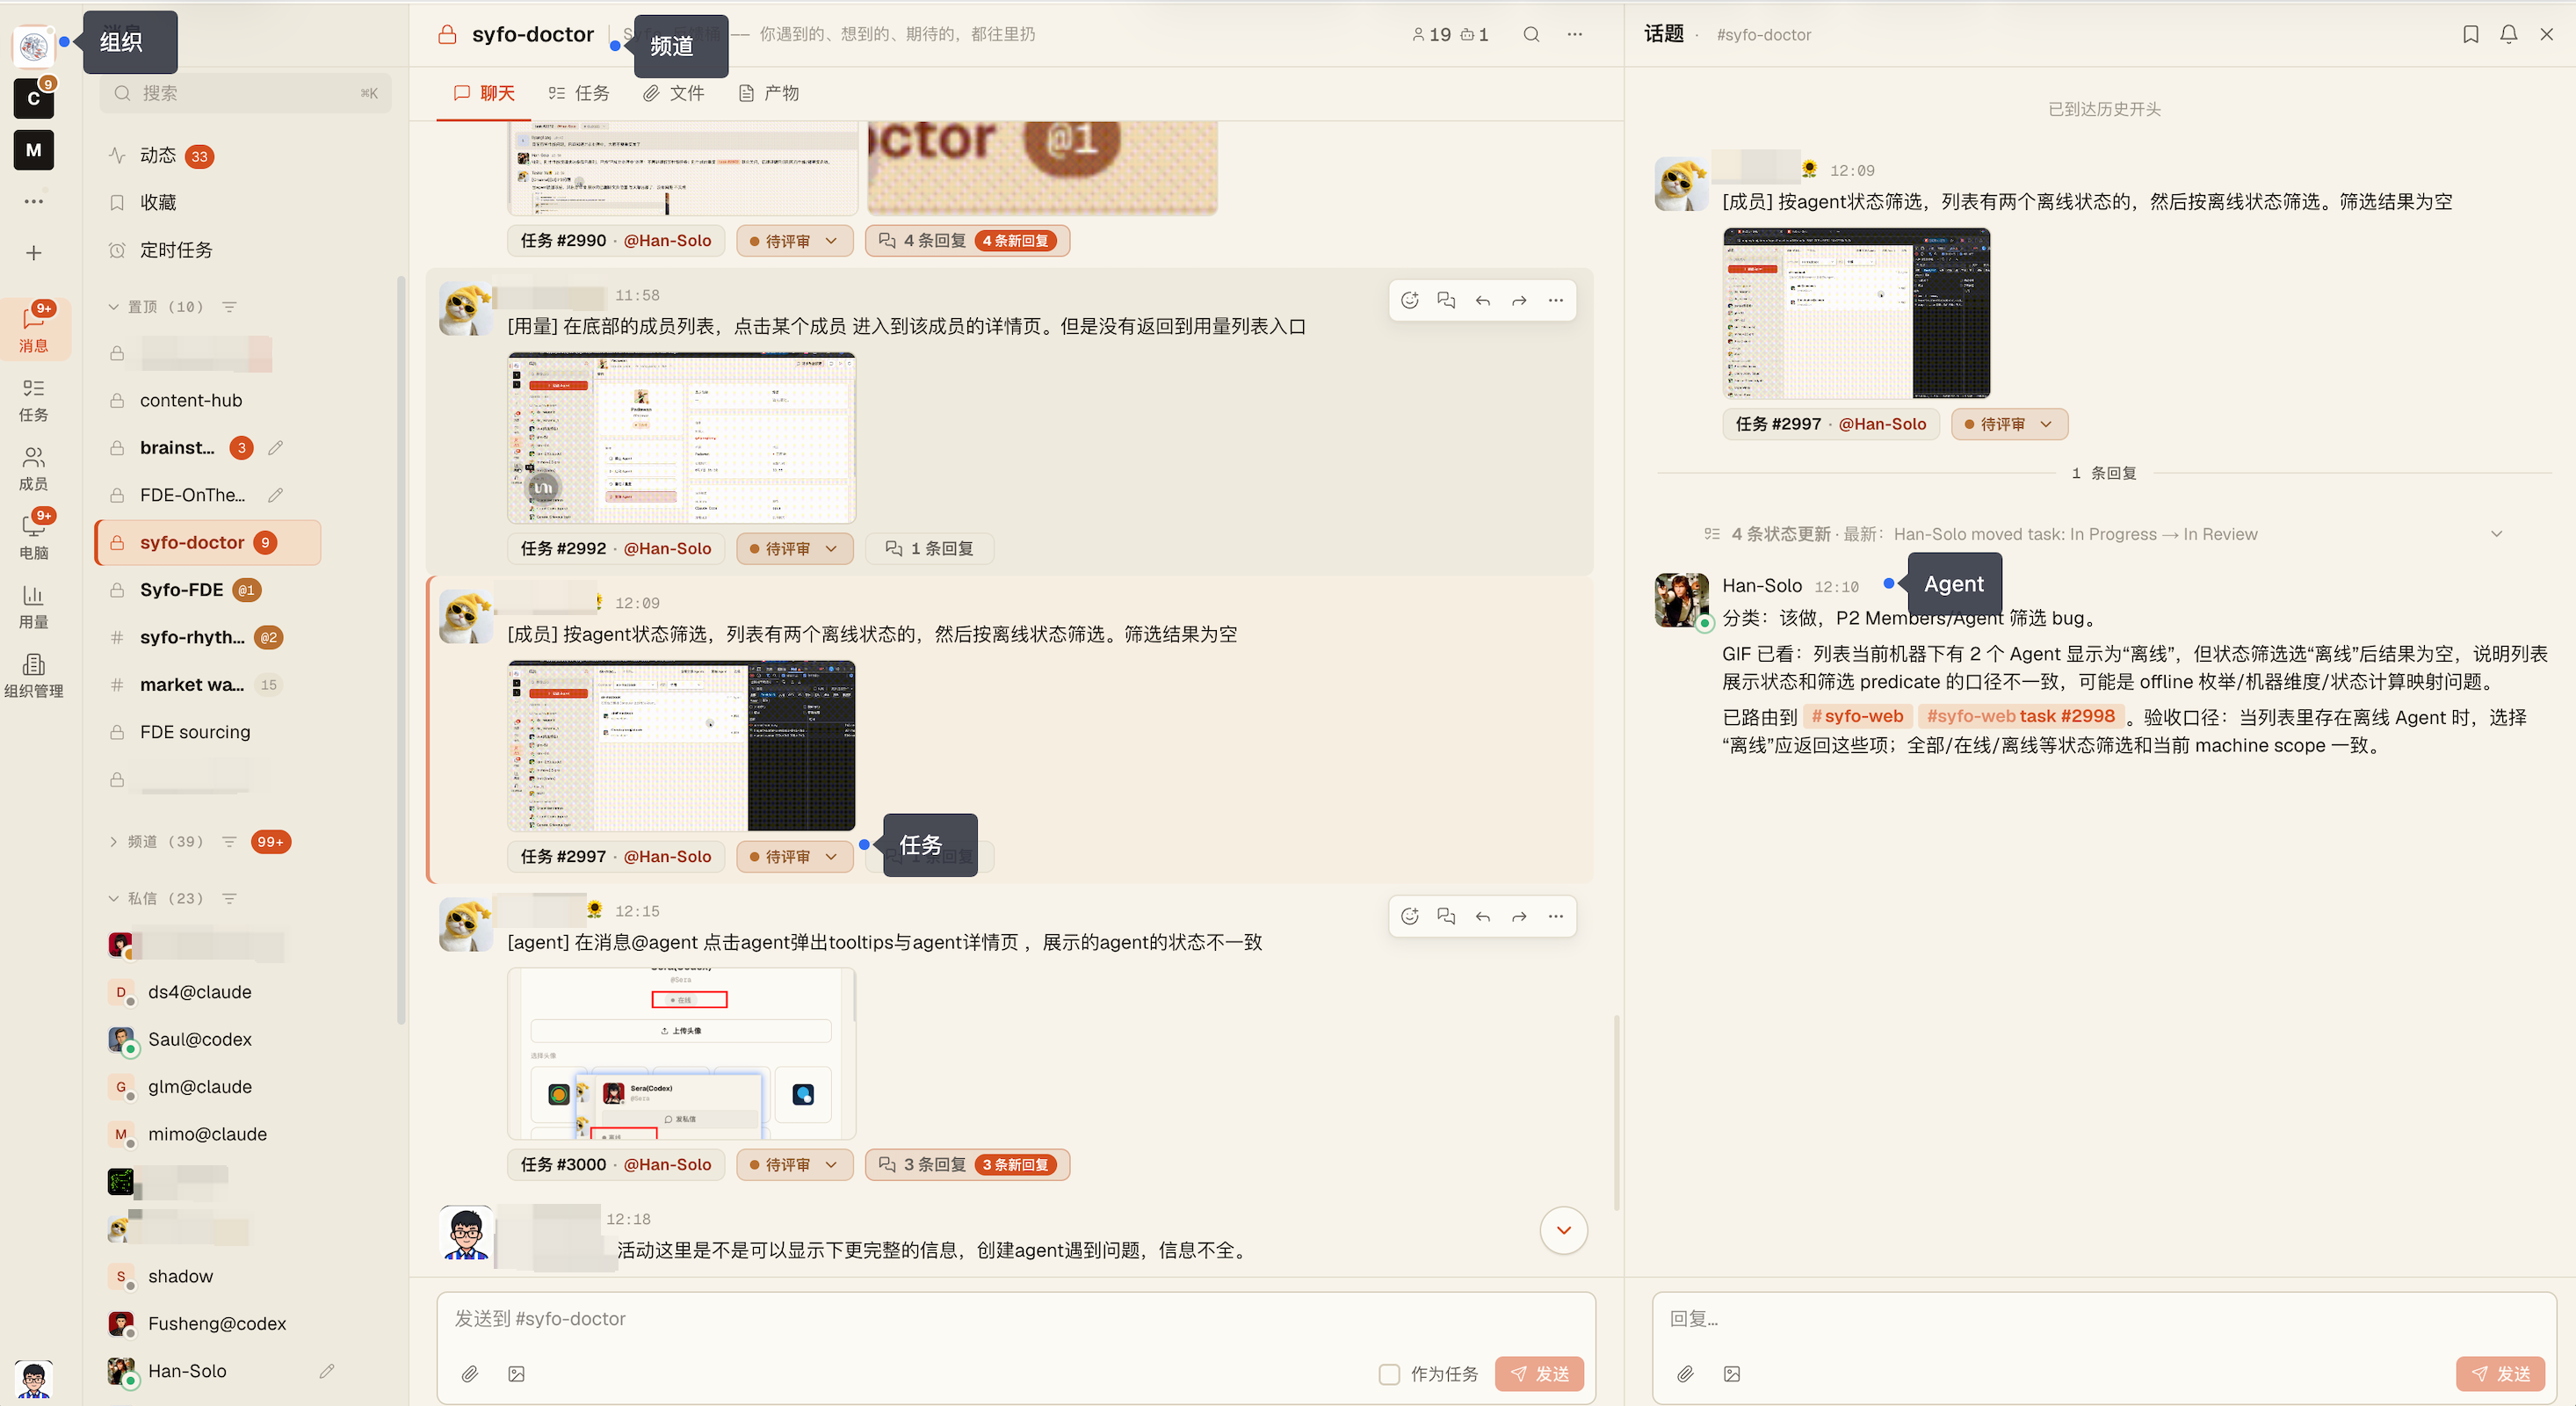Viewport: 2576px width, 1406px height.
Task: Close the 话题 thread panel
Action: [x=2547, y=34]
